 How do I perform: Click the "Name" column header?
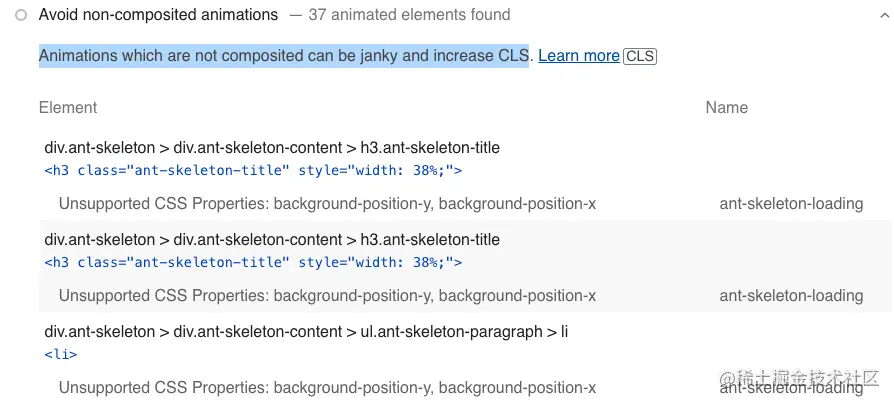(x=726, y=107)
